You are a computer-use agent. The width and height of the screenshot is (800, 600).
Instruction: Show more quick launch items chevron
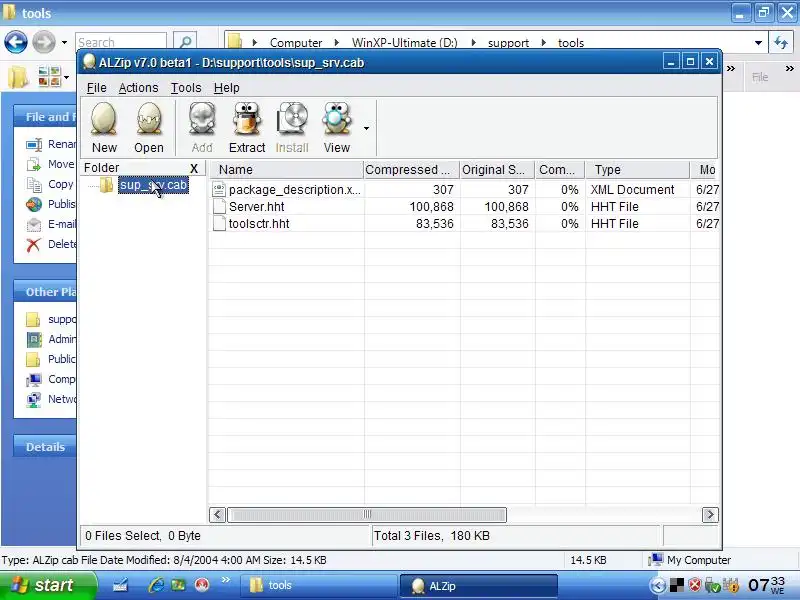(226, 580)
